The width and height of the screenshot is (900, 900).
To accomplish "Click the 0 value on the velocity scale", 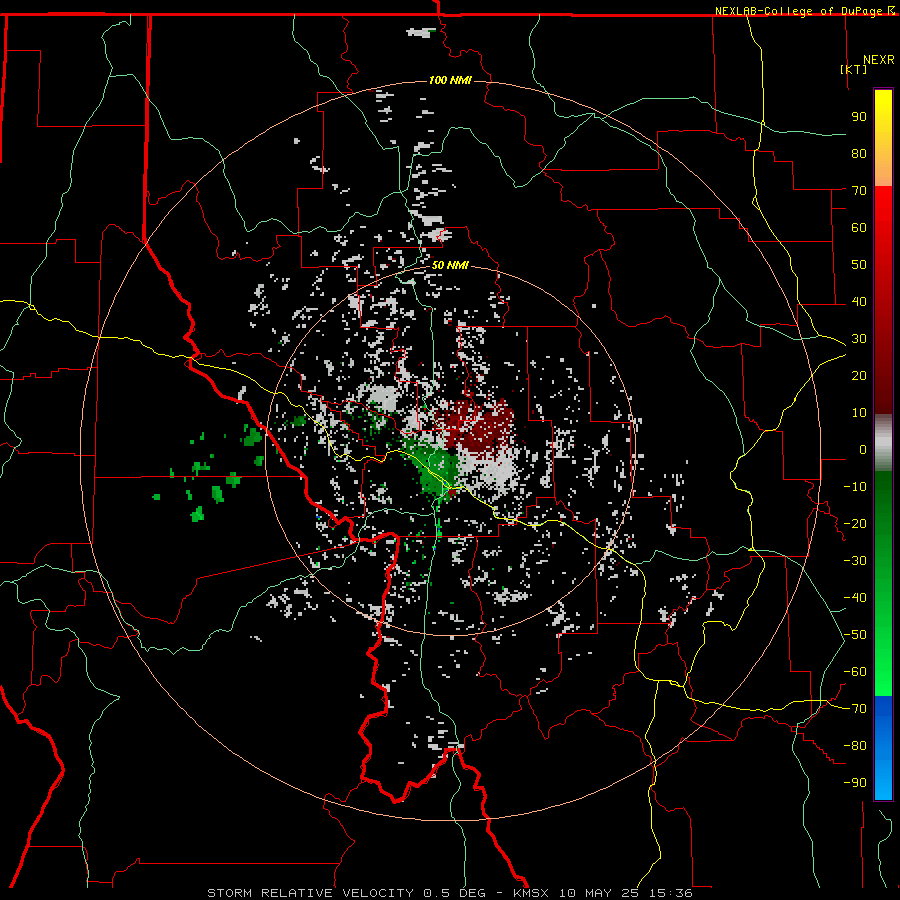I will point(863,450).
